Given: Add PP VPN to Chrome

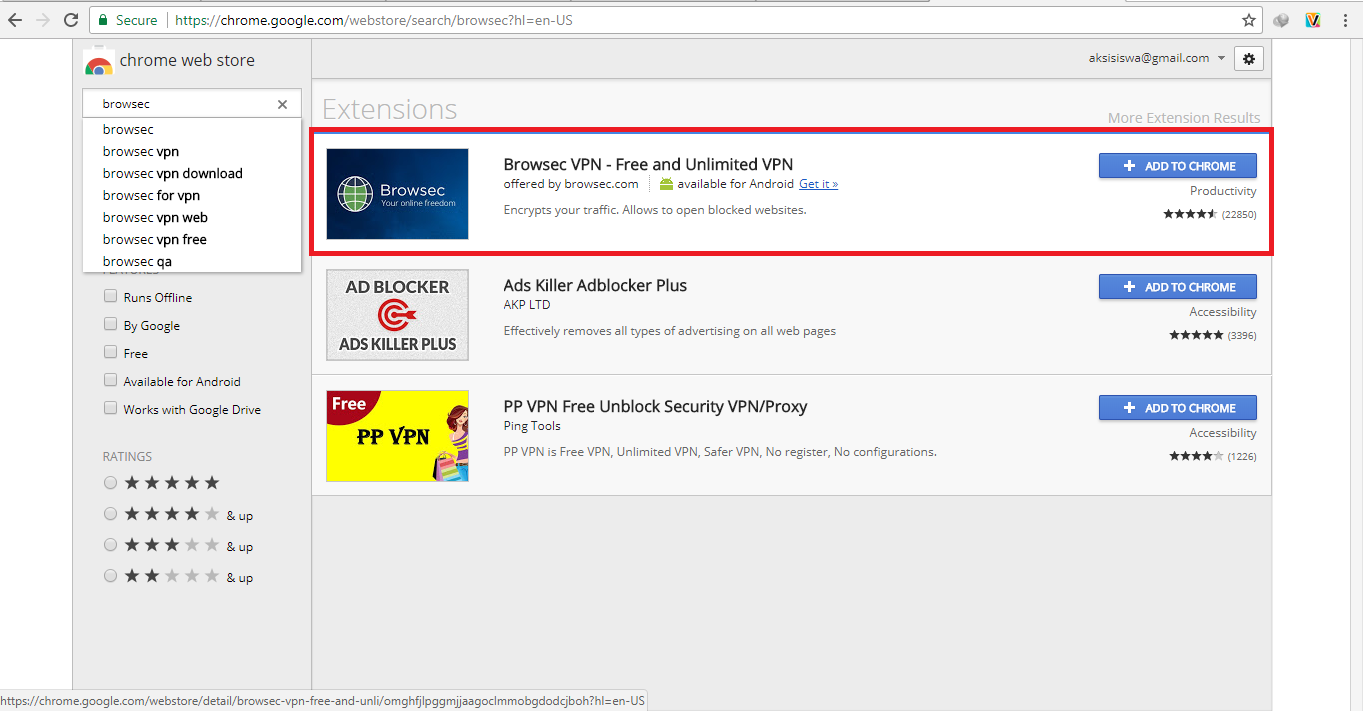Looking at the screenshot, I should coord(1178,408).
